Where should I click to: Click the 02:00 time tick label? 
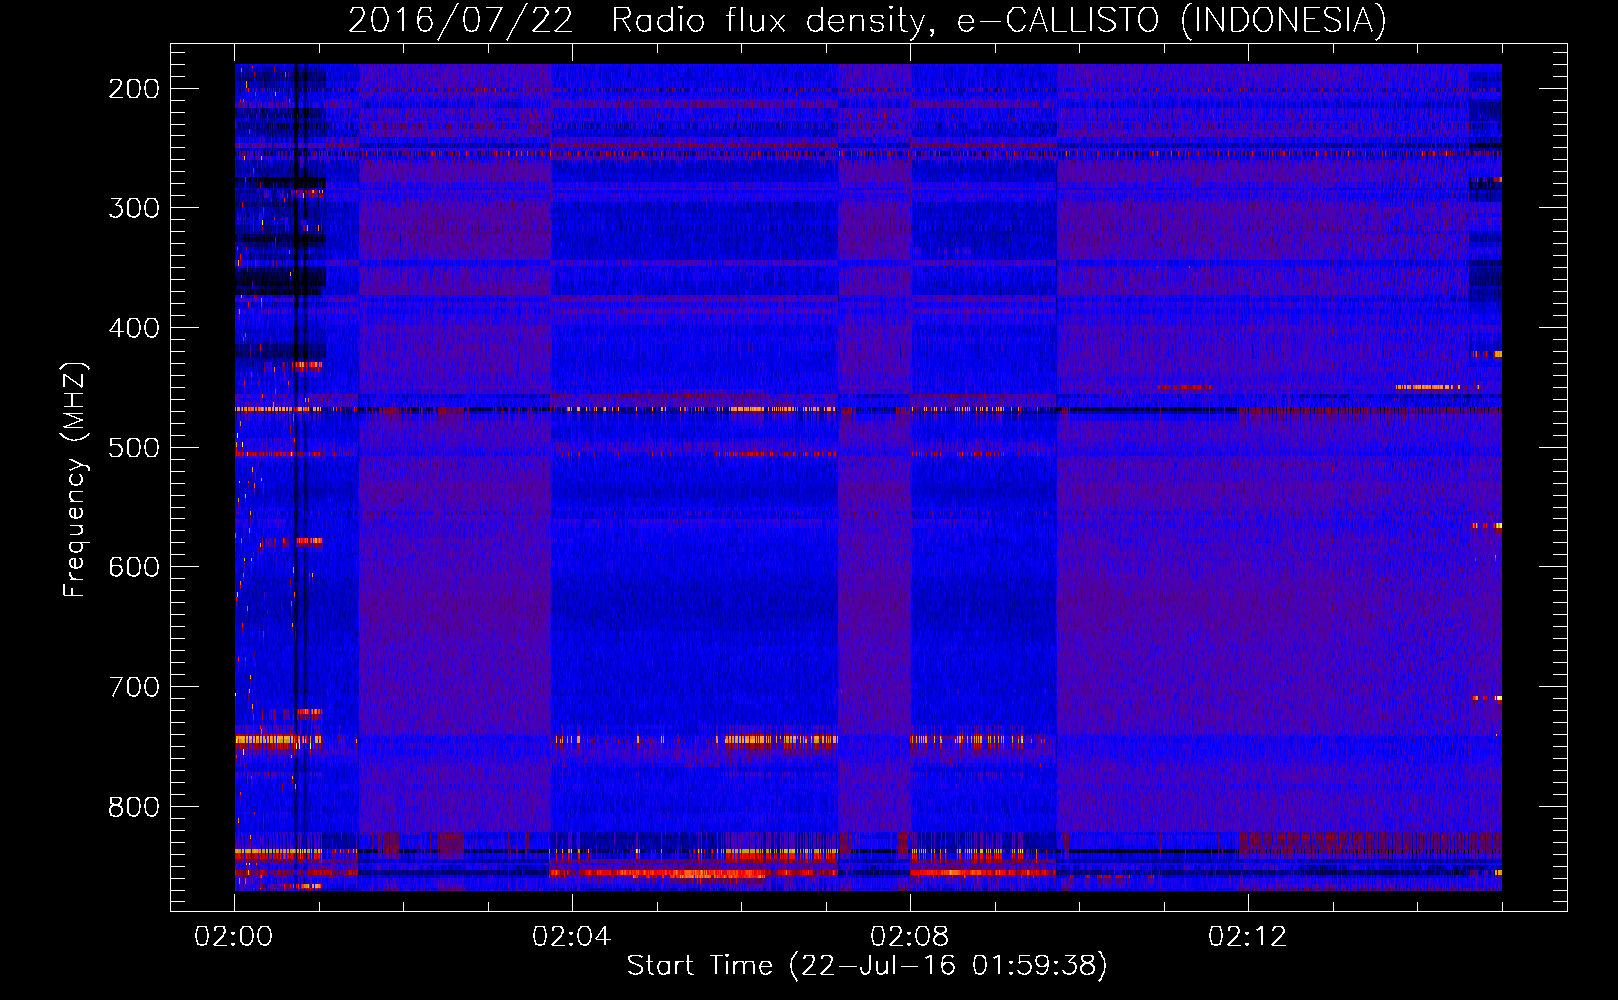click(x=234, y=937)
